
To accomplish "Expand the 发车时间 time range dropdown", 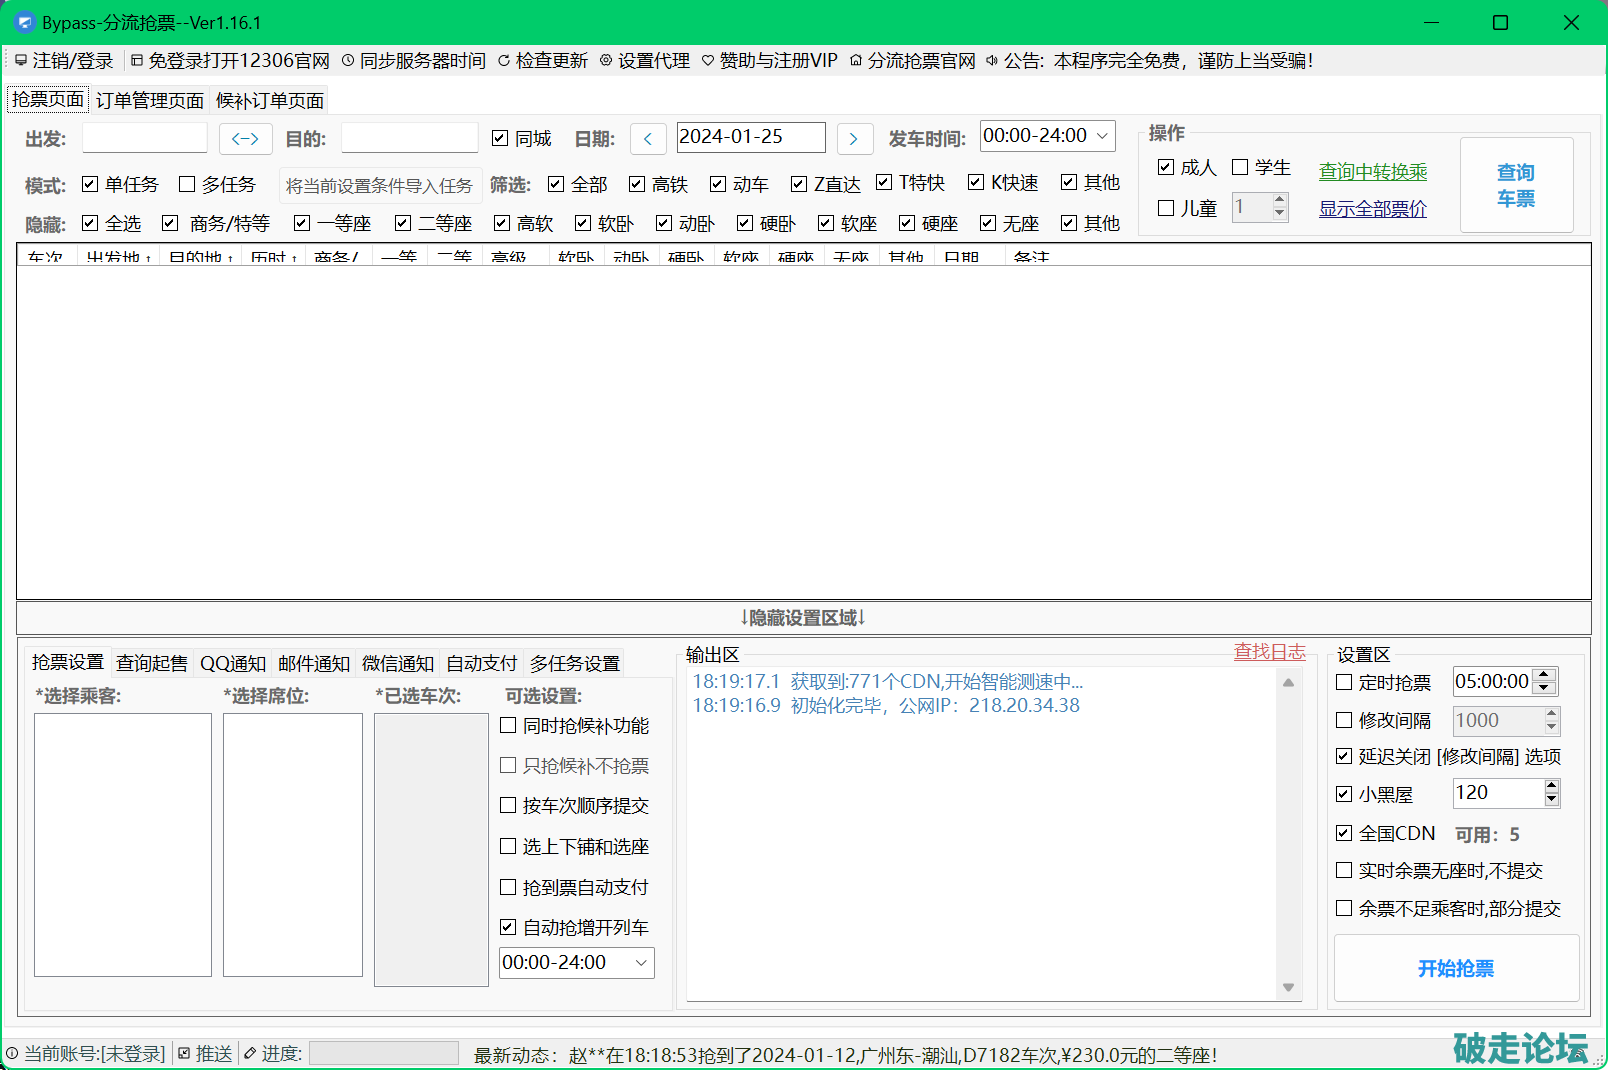I will point(1102,136).
